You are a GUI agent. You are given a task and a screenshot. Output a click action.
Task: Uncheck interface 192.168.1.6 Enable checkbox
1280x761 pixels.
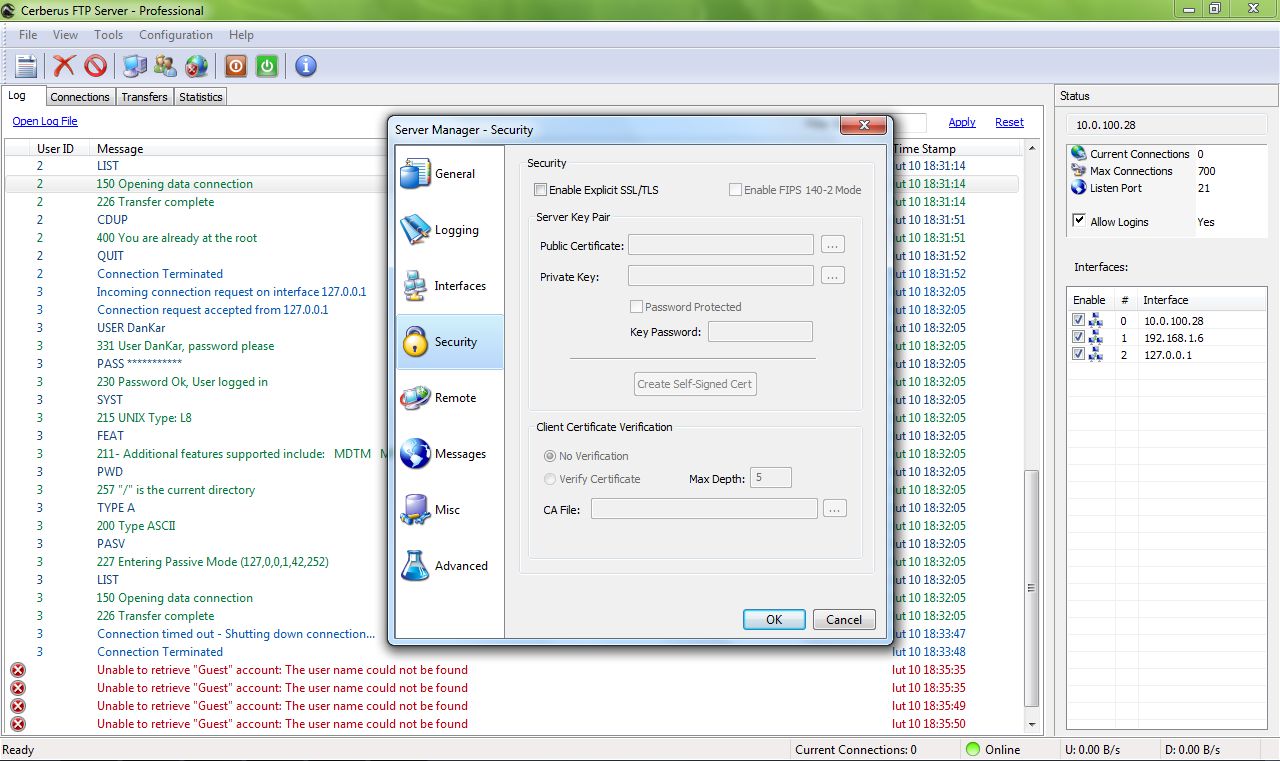1078,337
